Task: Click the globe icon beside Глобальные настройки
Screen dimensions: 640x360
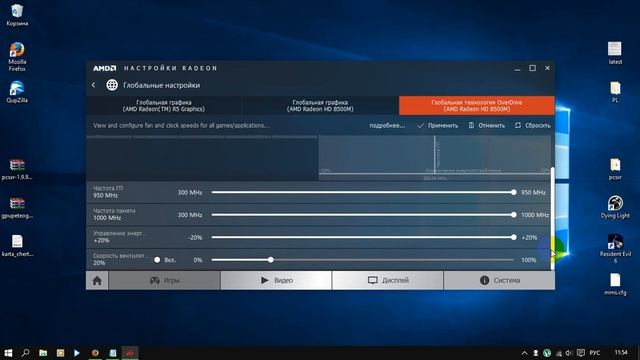Action: tap(112, 85)
